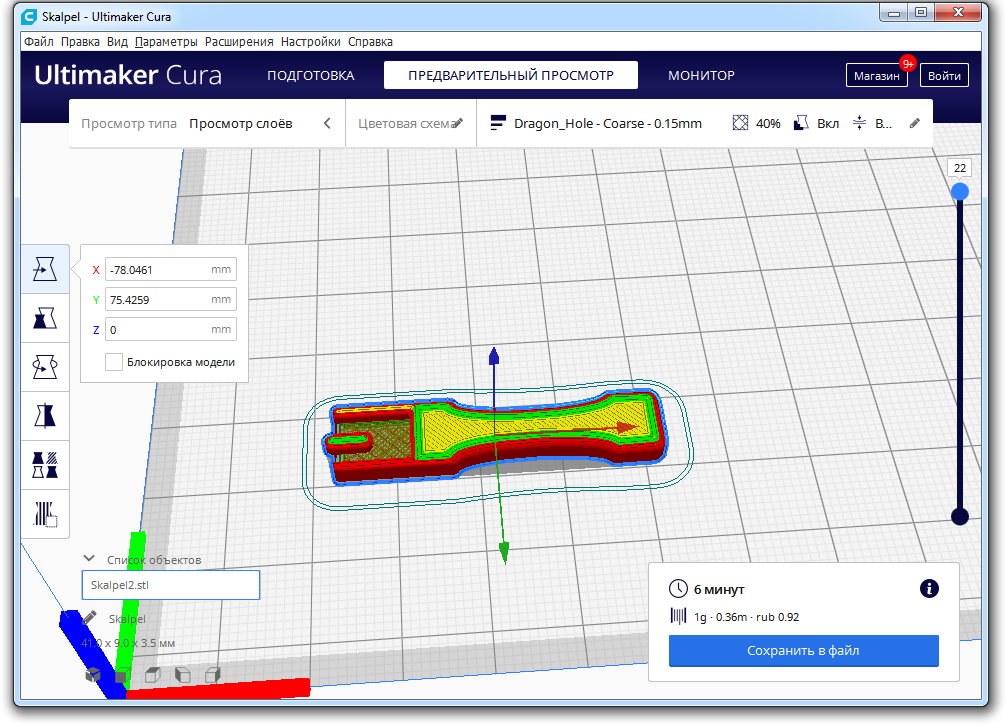Click the infill icon next to 40%

(740, 123)
